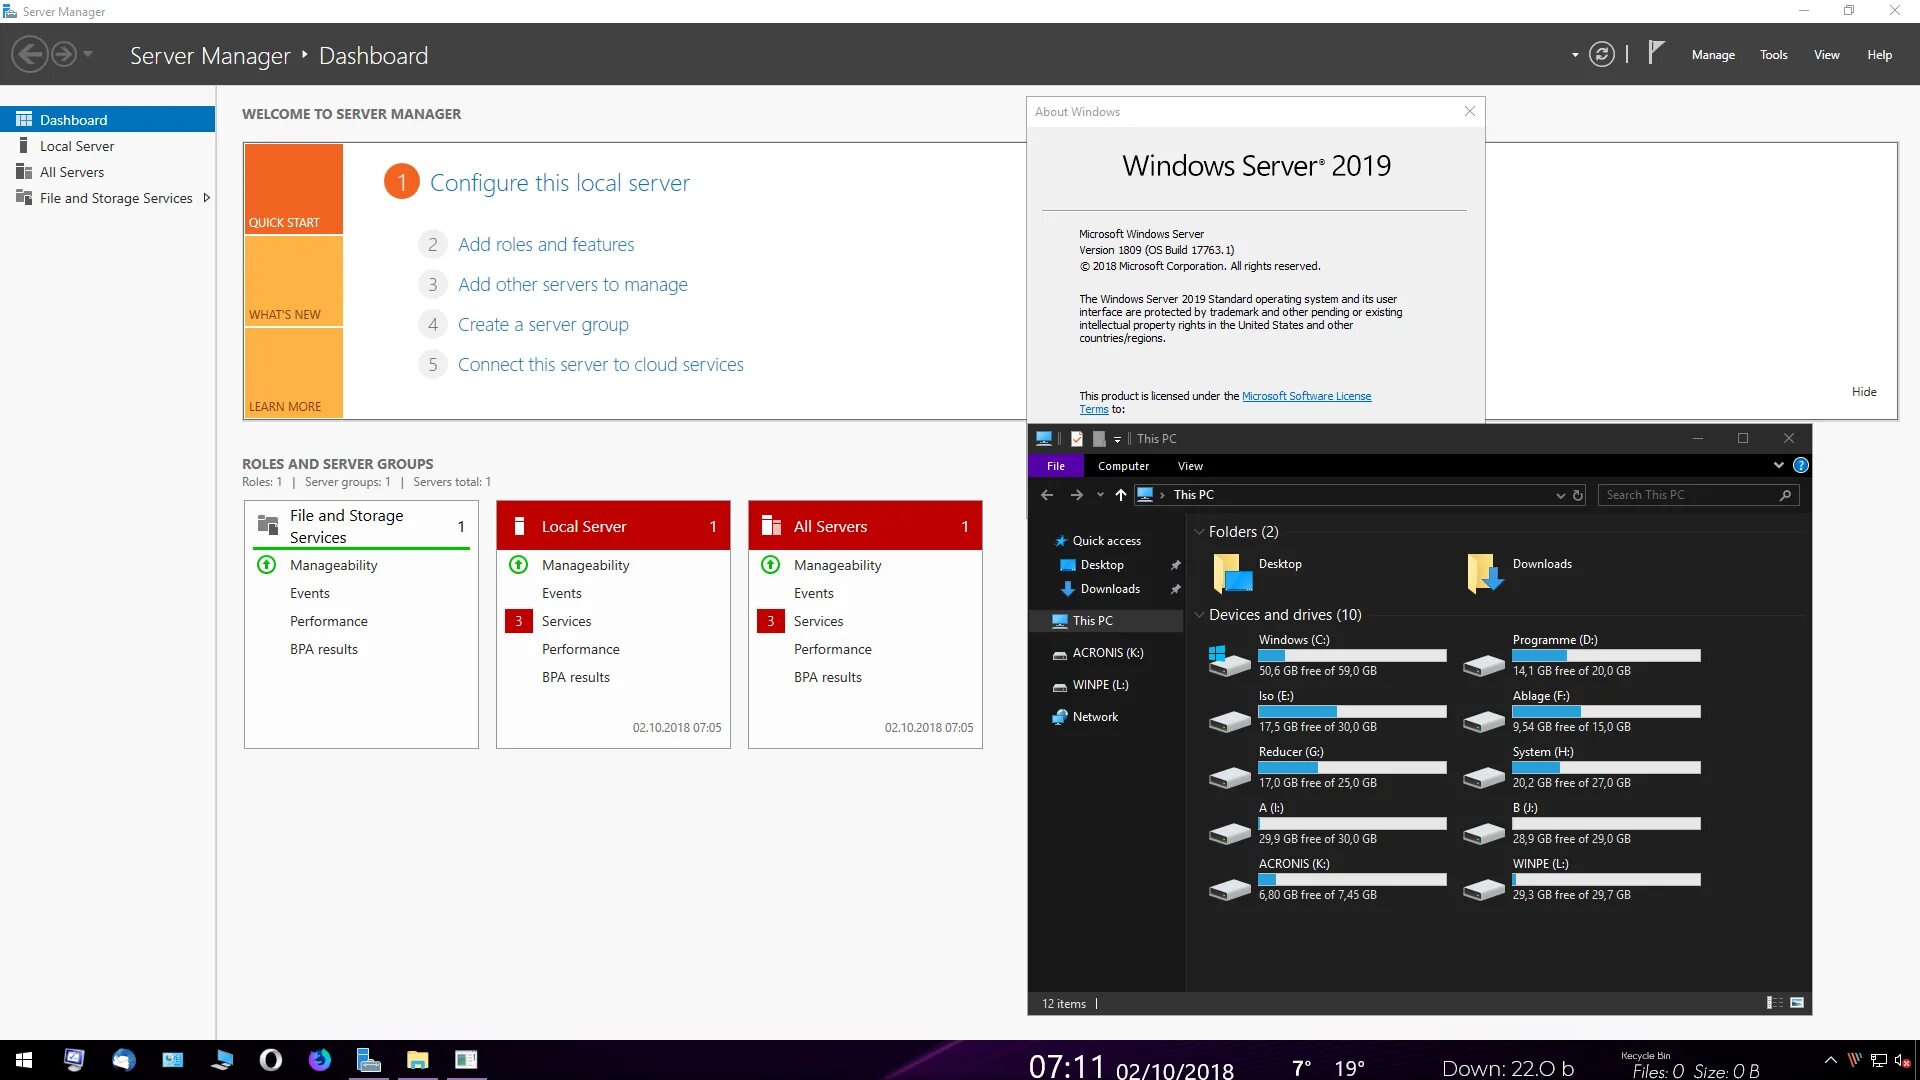The height and width of the screenshot is (1080, 1920).
Task: Select the Programme (D:) drive
Action: pos(1582,655)
